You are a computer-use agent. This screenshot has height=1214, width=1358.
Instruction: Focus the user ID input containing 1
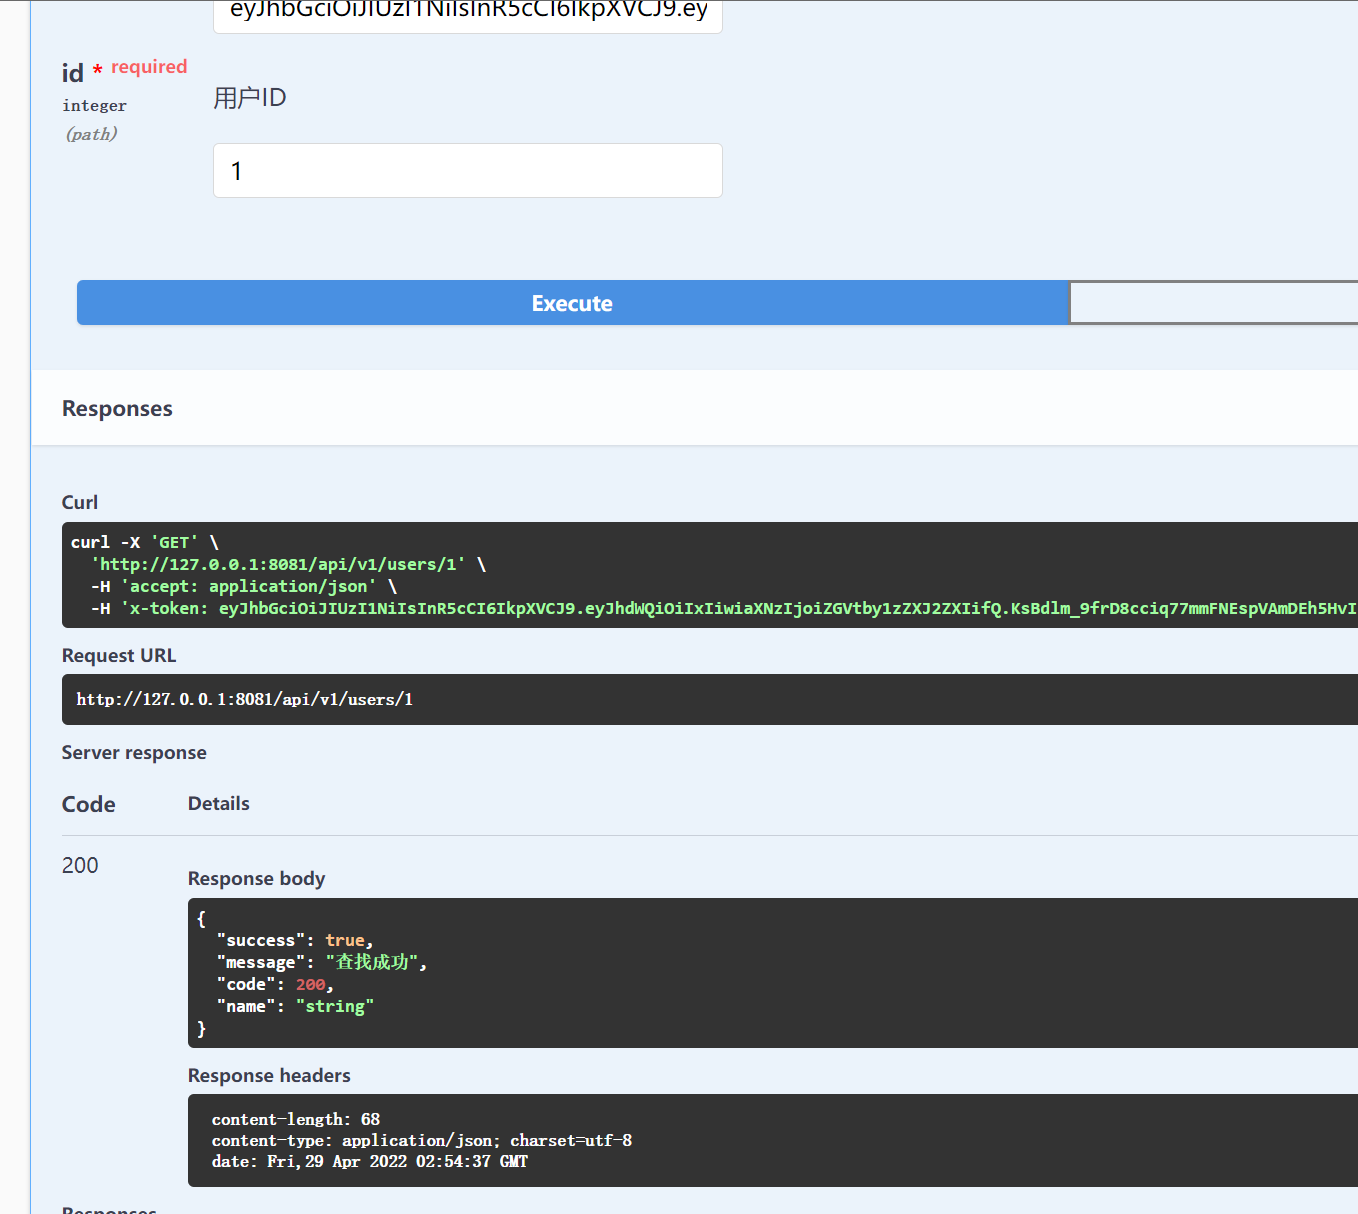(x=467, y=171)
